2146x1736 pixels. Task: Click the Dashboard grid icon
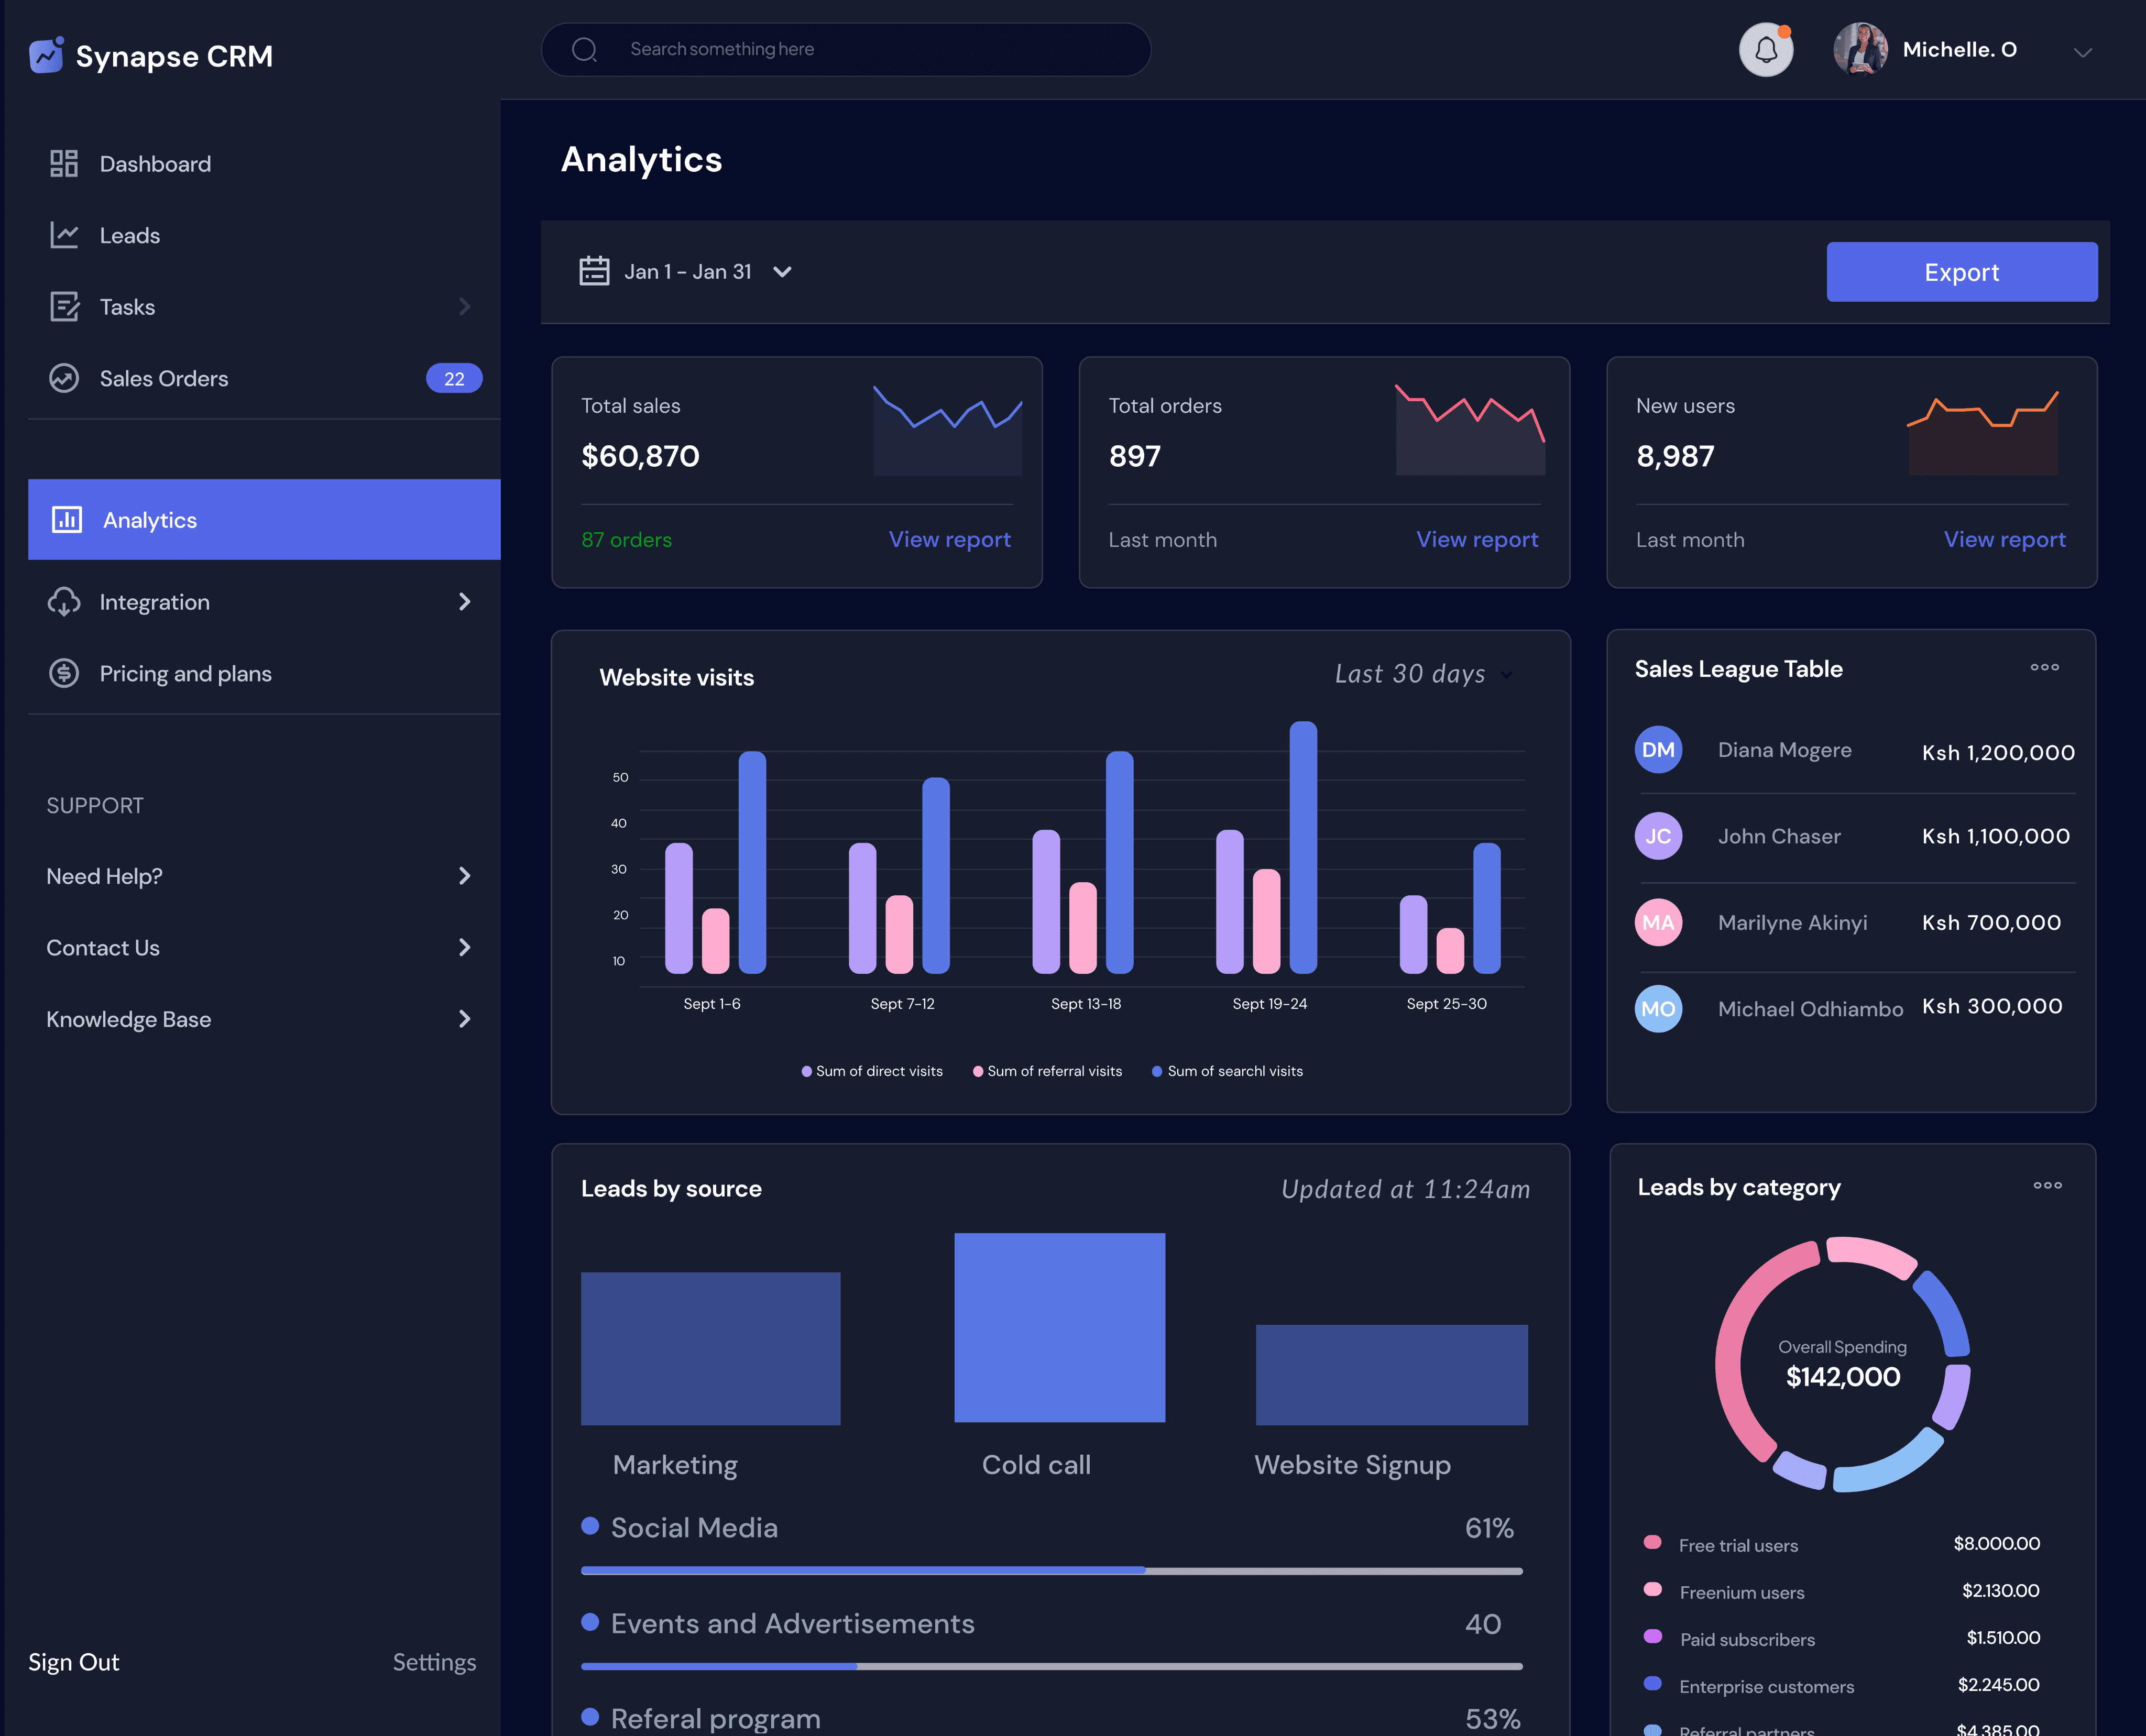(x=64, y=163)
